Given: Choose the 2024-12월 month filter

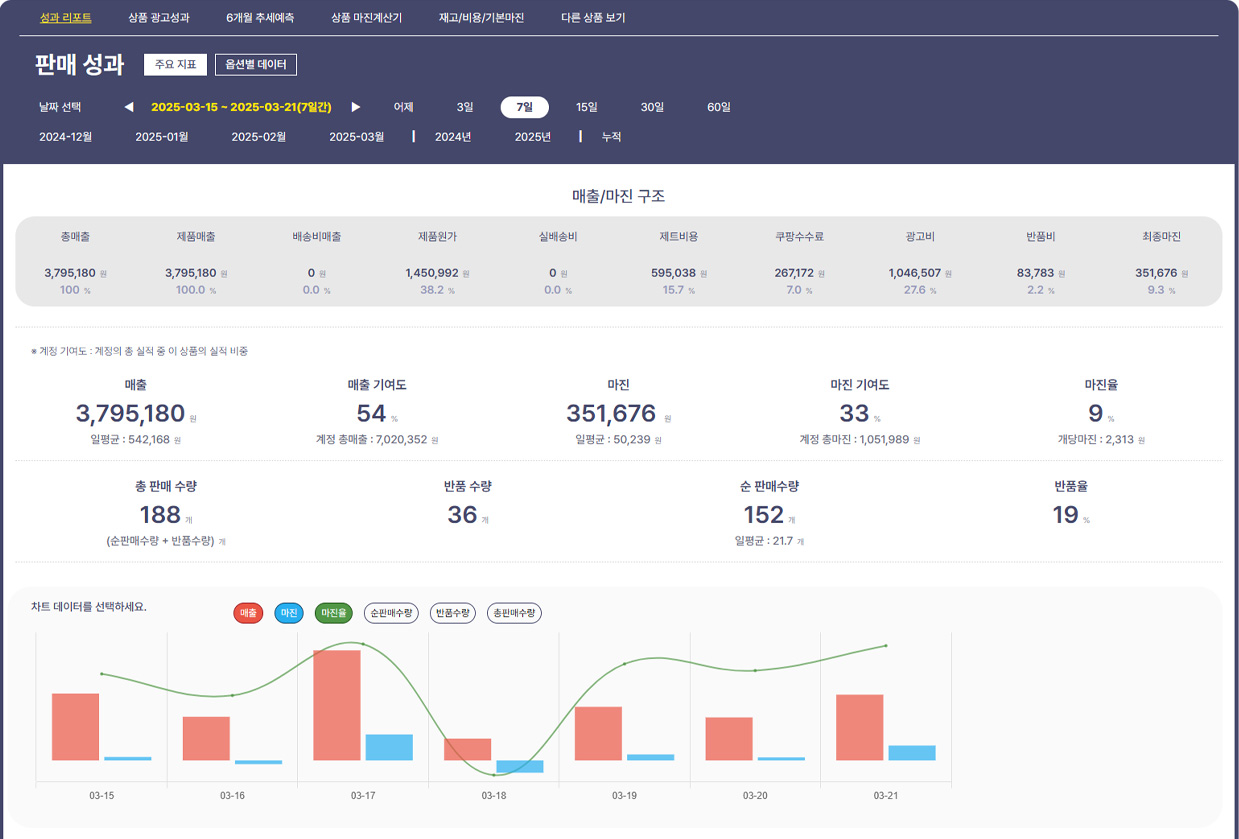Looking at the screenshot, I should pyautogui.click(x=66, y=137).
